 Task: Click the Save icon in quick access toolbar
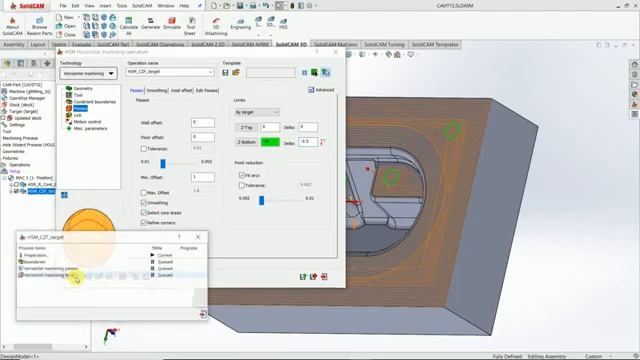240,6
